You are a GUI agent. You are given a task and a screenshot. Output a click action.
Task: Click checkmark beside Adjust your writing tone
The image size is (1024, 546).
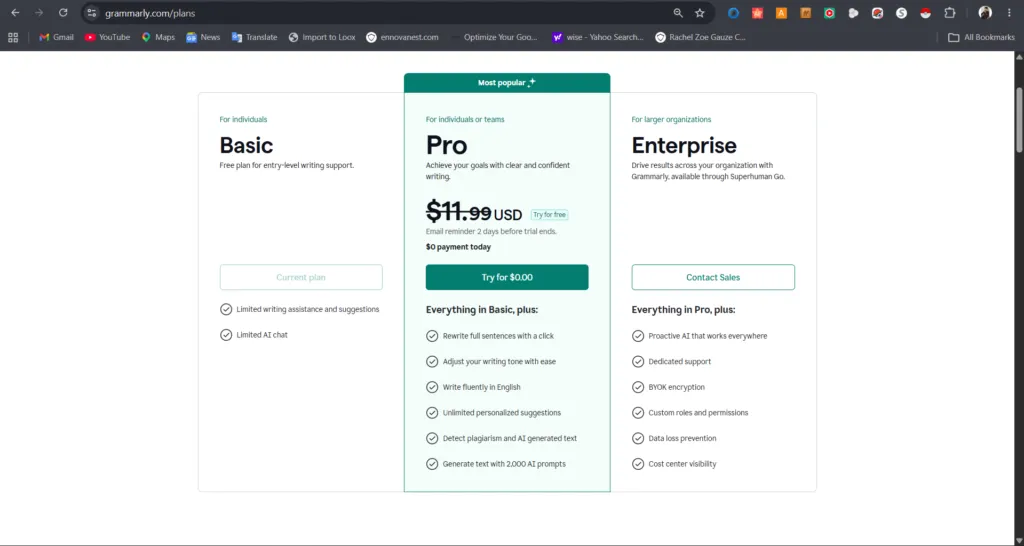click(432, 361)
